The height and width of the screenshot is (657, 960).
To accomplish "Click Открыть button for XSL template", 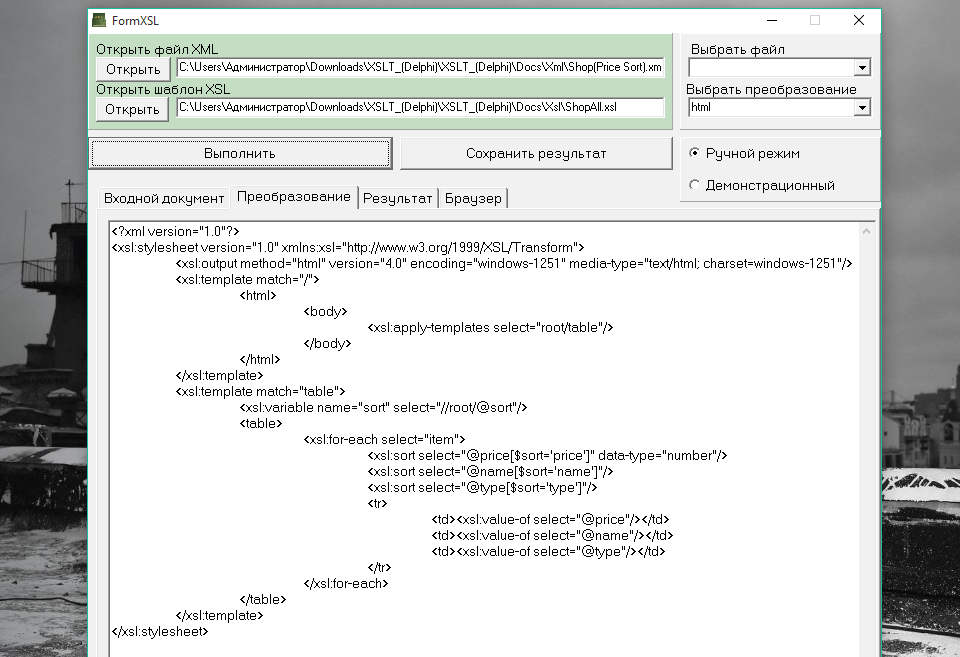I will click(132, 110).
